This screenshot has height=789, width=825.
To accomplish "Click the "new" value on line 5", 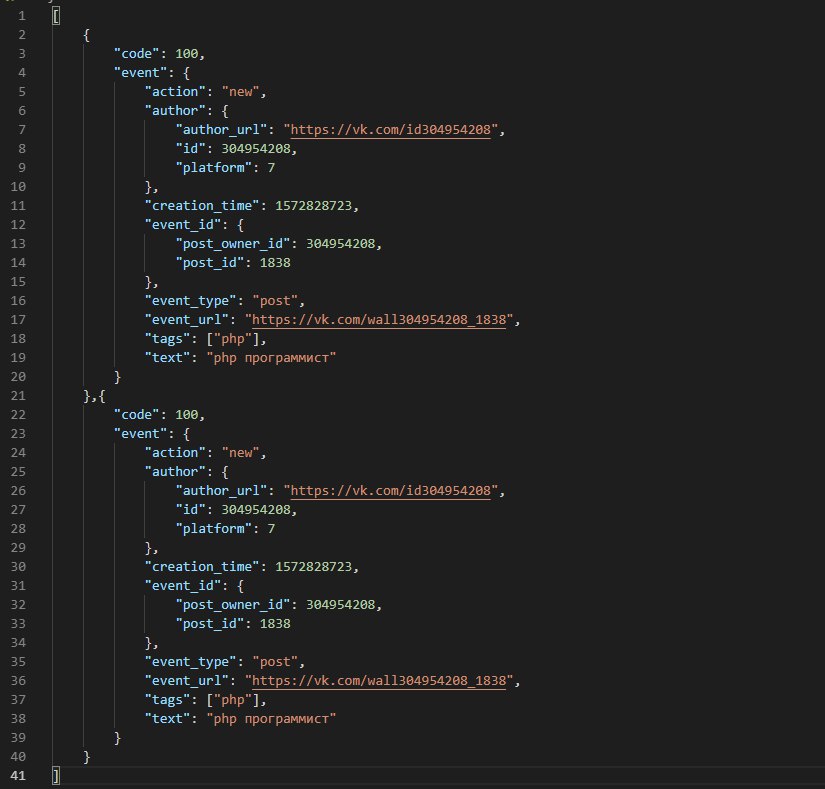I will [x=240, y=92].
